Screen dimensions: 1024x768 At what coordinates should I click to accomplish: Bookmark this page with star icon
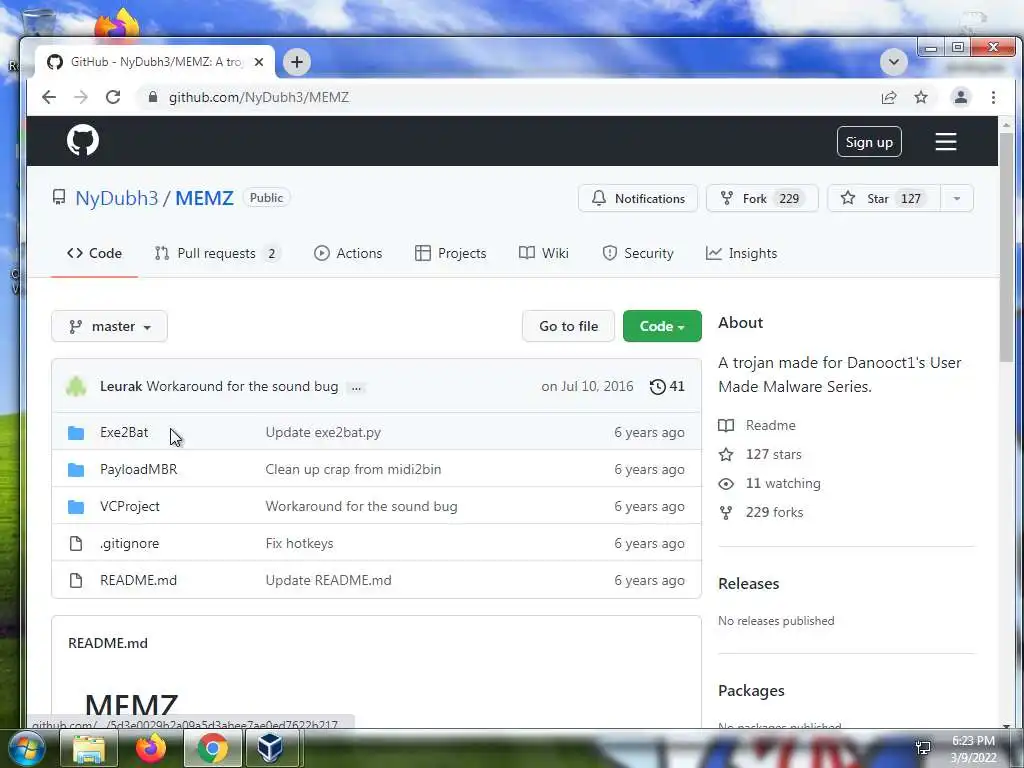tap(921, 97)
